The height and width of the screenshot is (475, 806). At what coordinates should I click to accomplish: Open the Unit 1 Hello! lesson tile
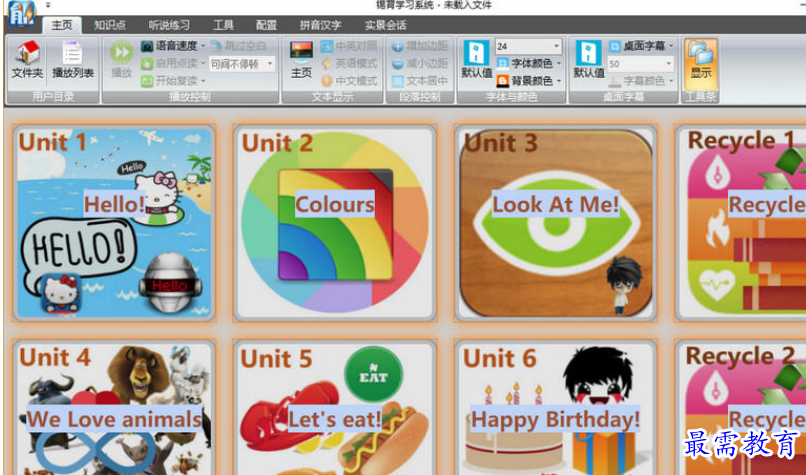(x=114, y=223)
